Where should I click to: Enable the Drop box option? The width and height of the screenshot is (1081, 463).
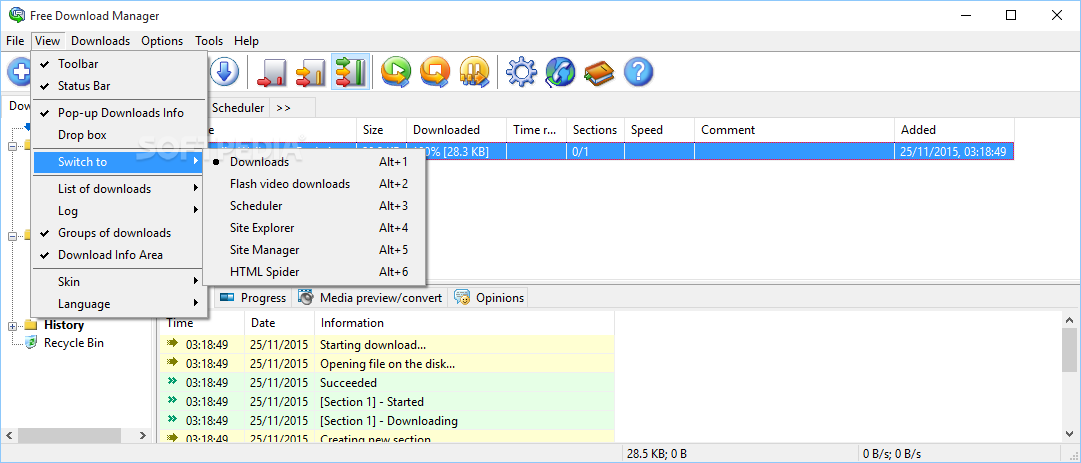(x=119, y=135)
